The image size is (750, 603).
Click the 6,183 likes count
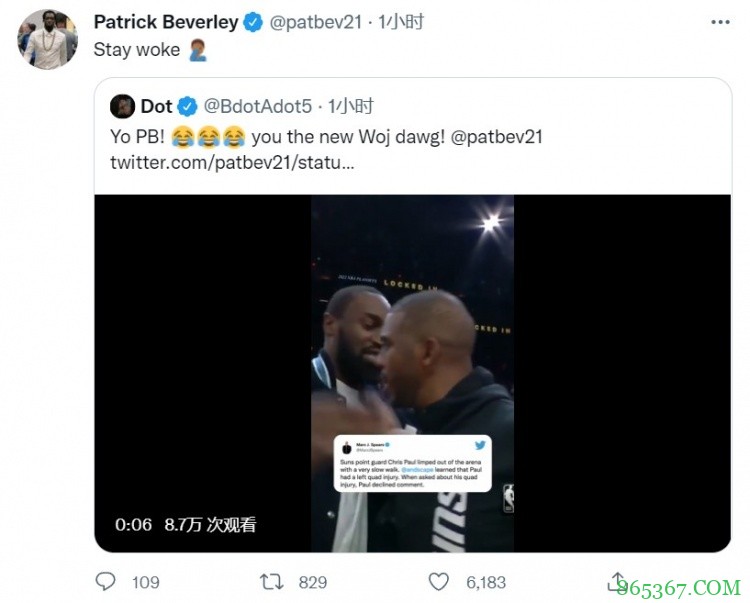487,581
